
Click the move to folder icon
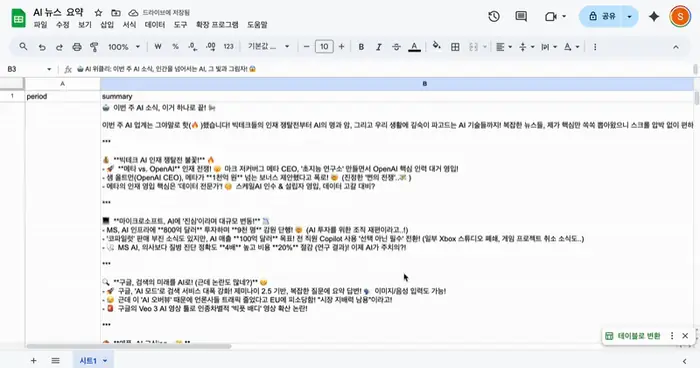coord(116,13)
